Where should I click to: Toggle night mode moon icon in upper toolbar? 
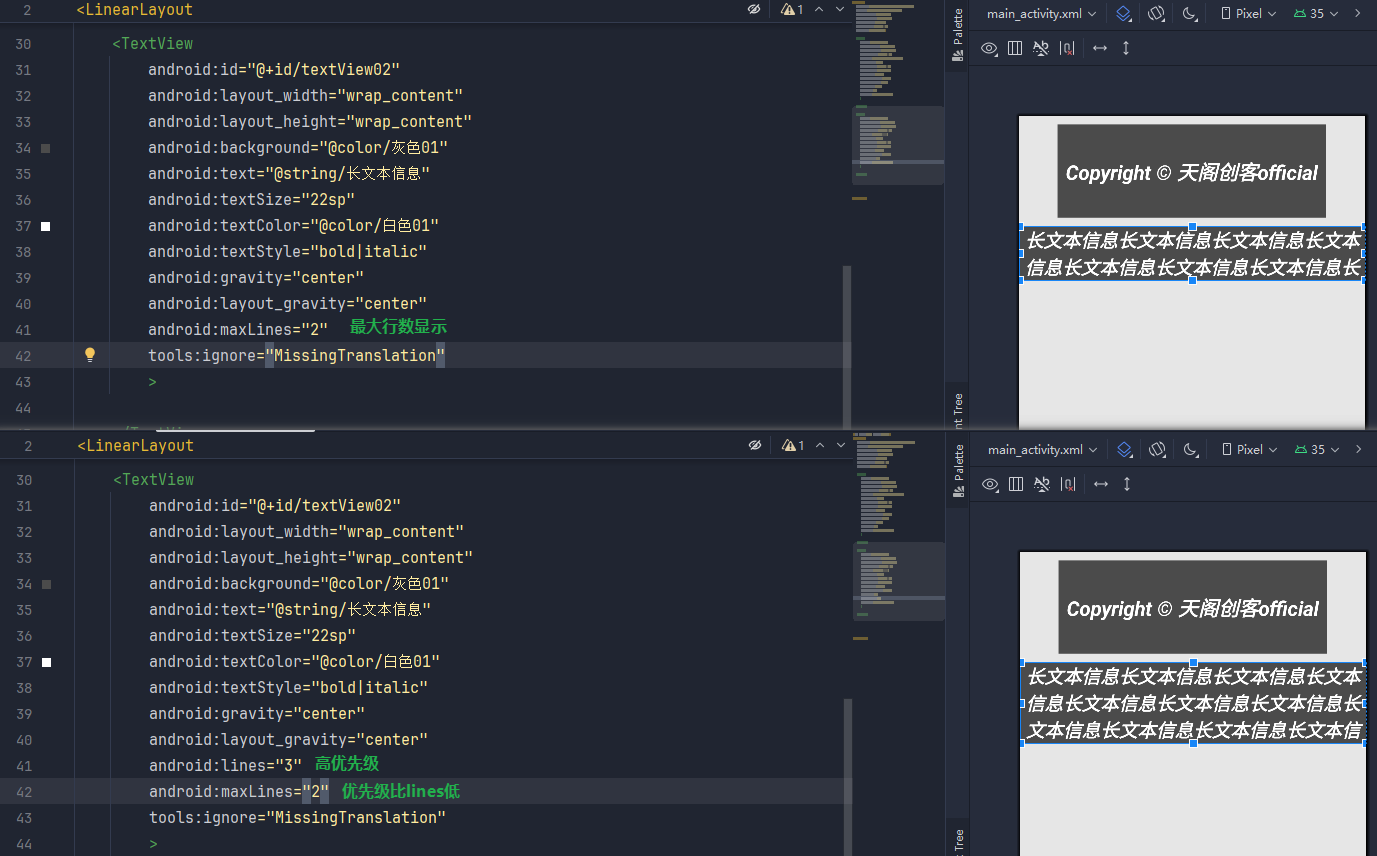click(1190, 14)
